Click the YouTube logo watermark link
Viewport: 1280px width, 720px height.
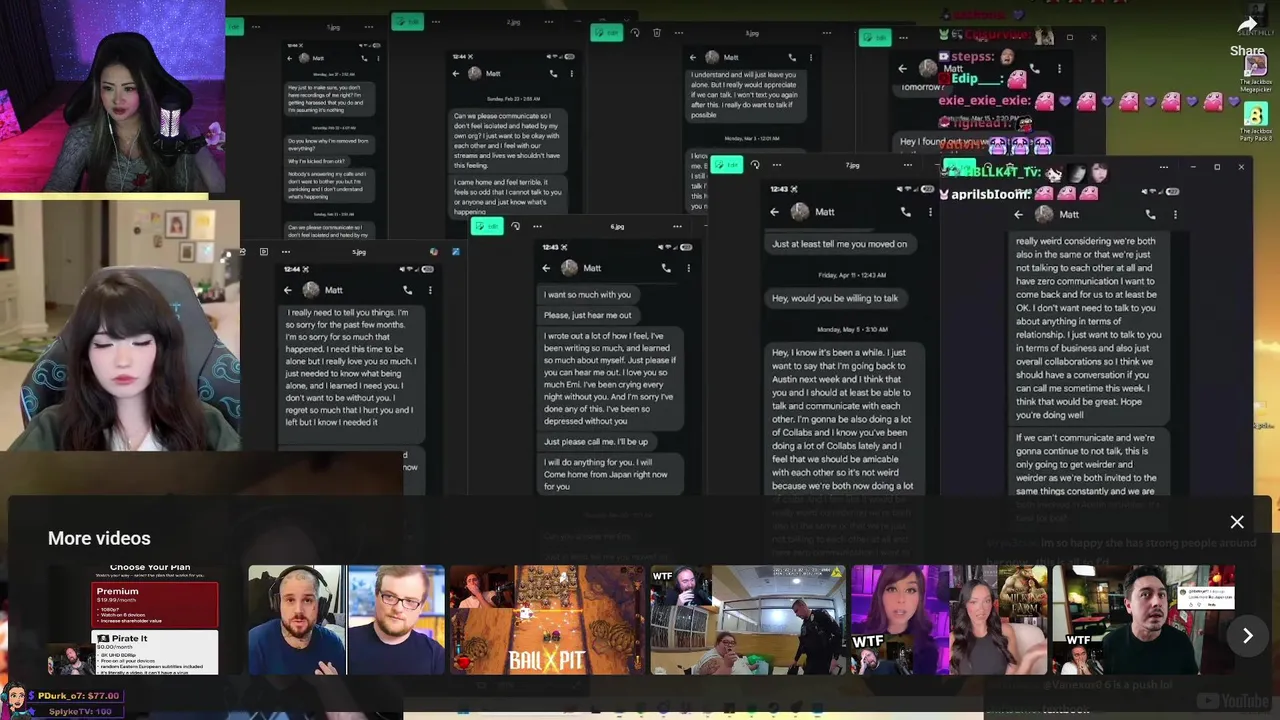pos(1233,702)
